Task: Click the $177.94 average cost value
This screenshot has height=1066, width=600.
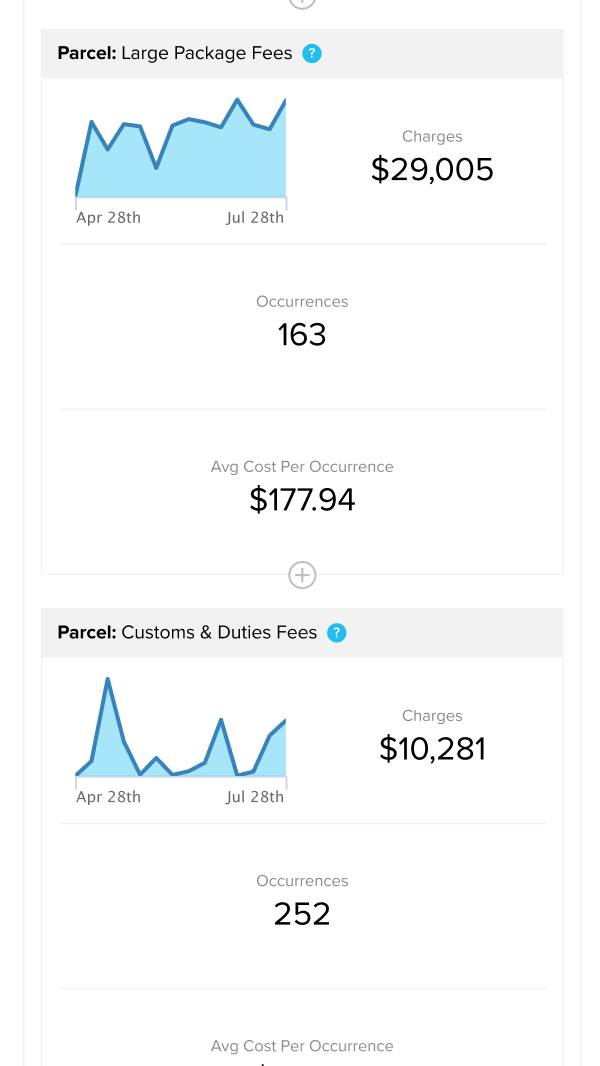Action: (x=302, y=500)
